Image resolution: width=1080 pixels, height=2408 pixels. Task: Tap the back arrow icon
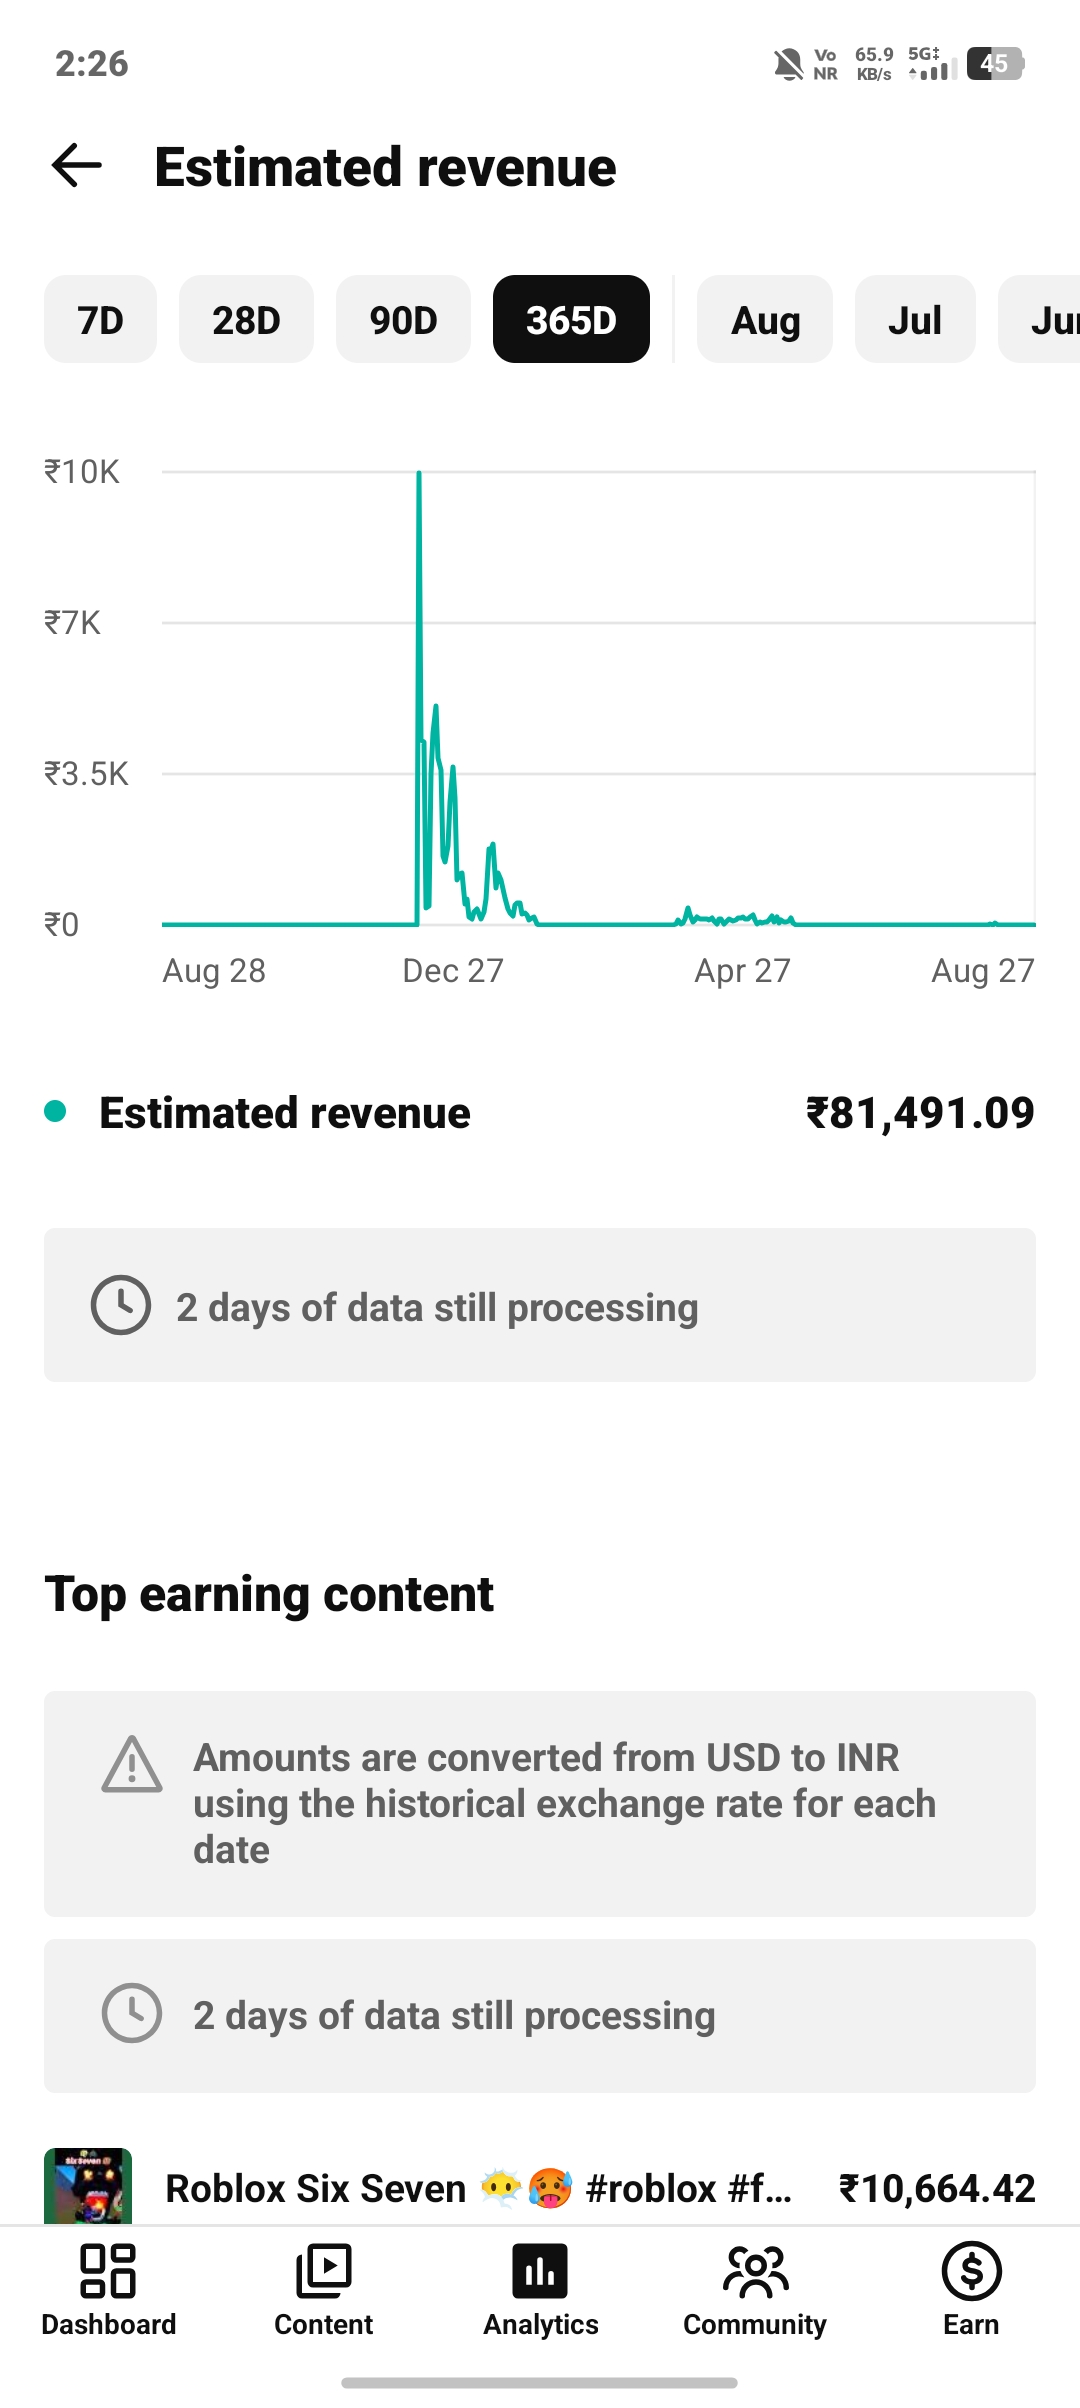77,166
